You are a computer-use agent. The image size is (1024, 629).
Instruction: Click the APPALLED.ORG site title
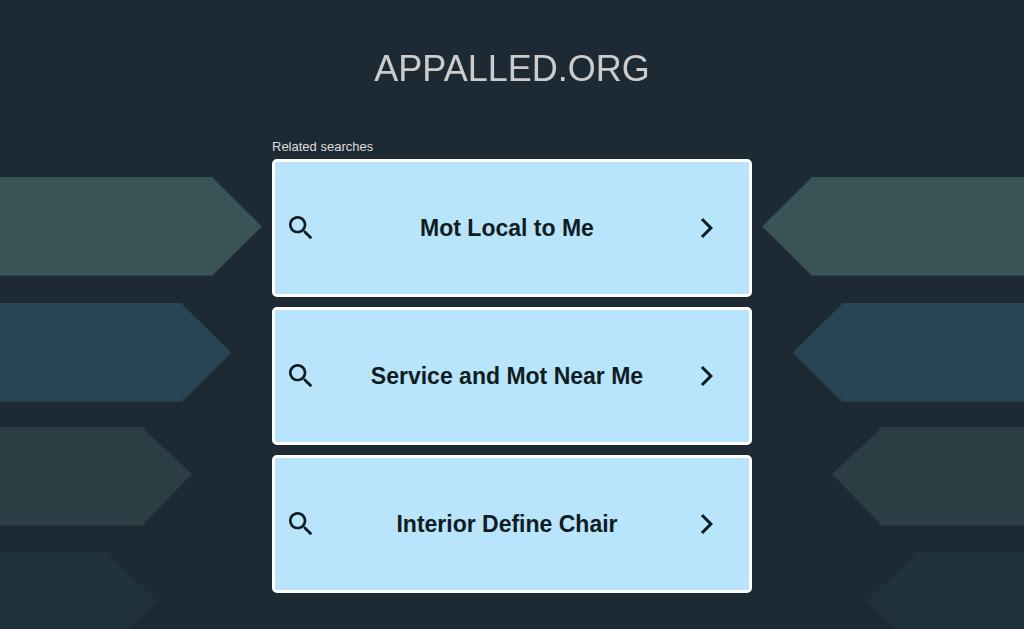click(x=511, y=69)
